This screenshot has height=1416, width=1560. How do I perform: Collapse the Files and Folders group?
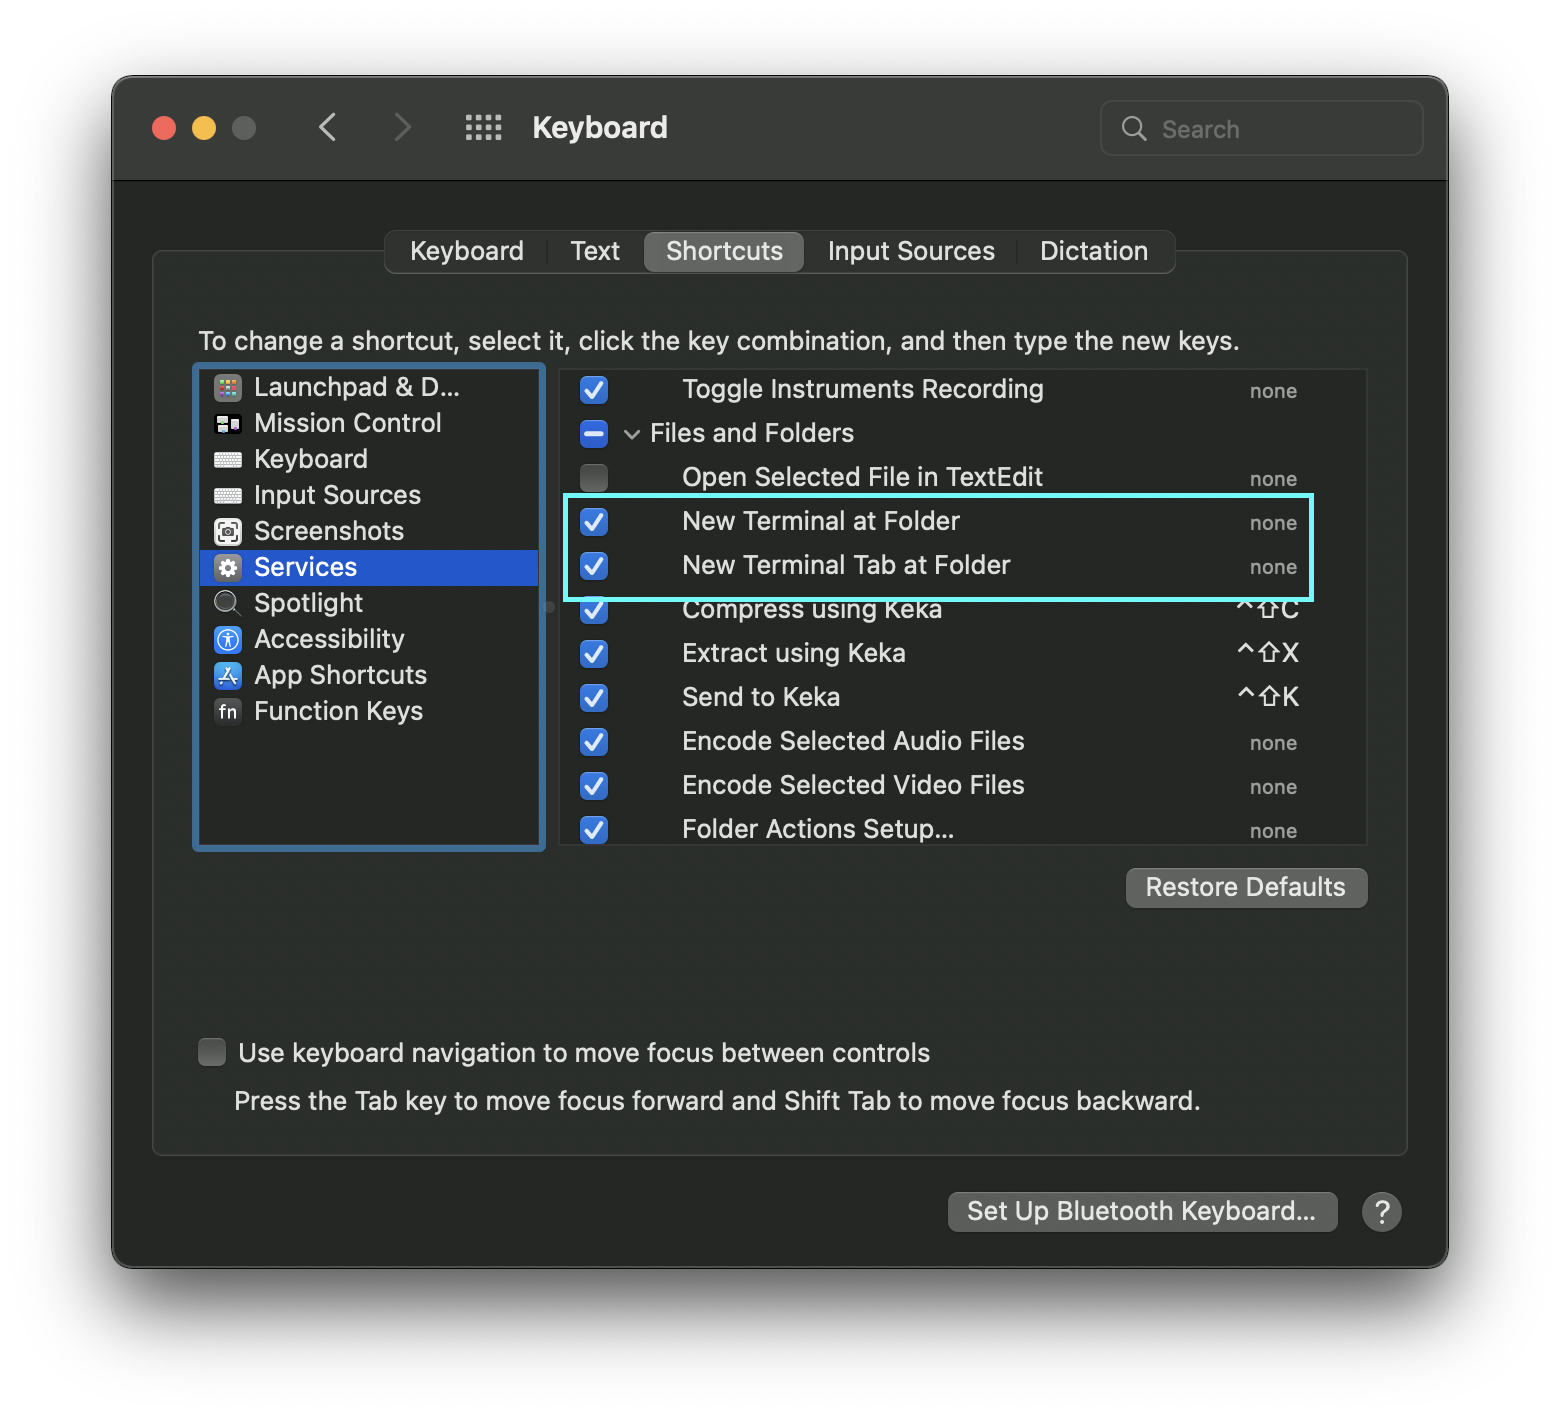(x=632, y=434)
